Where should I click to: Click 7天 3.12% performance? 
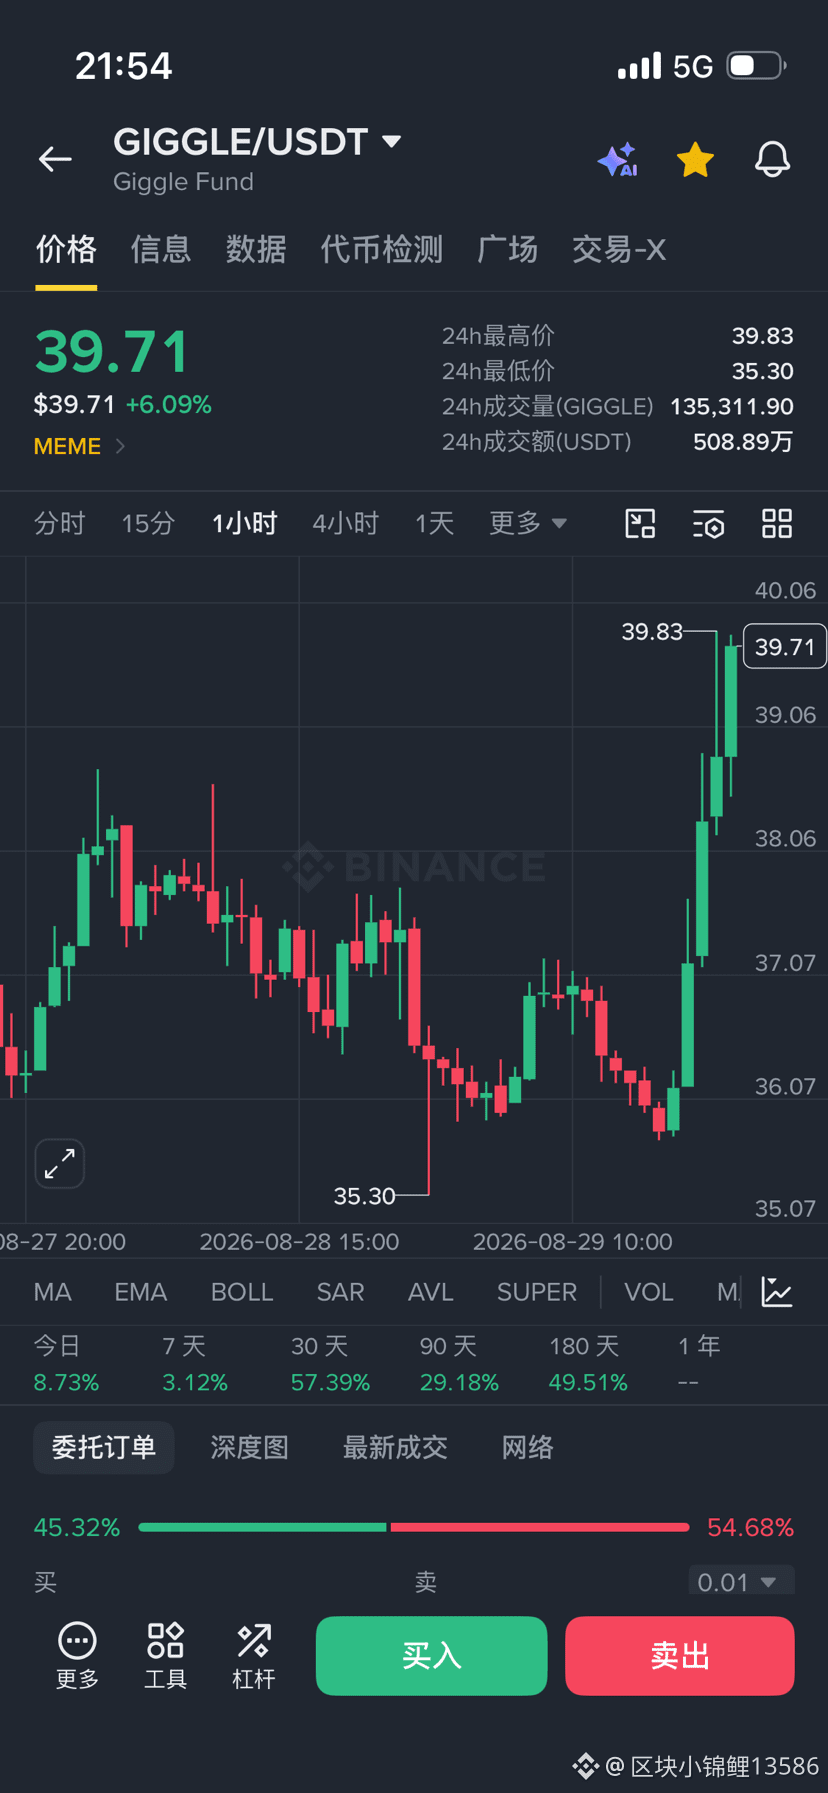[195, 1364]
